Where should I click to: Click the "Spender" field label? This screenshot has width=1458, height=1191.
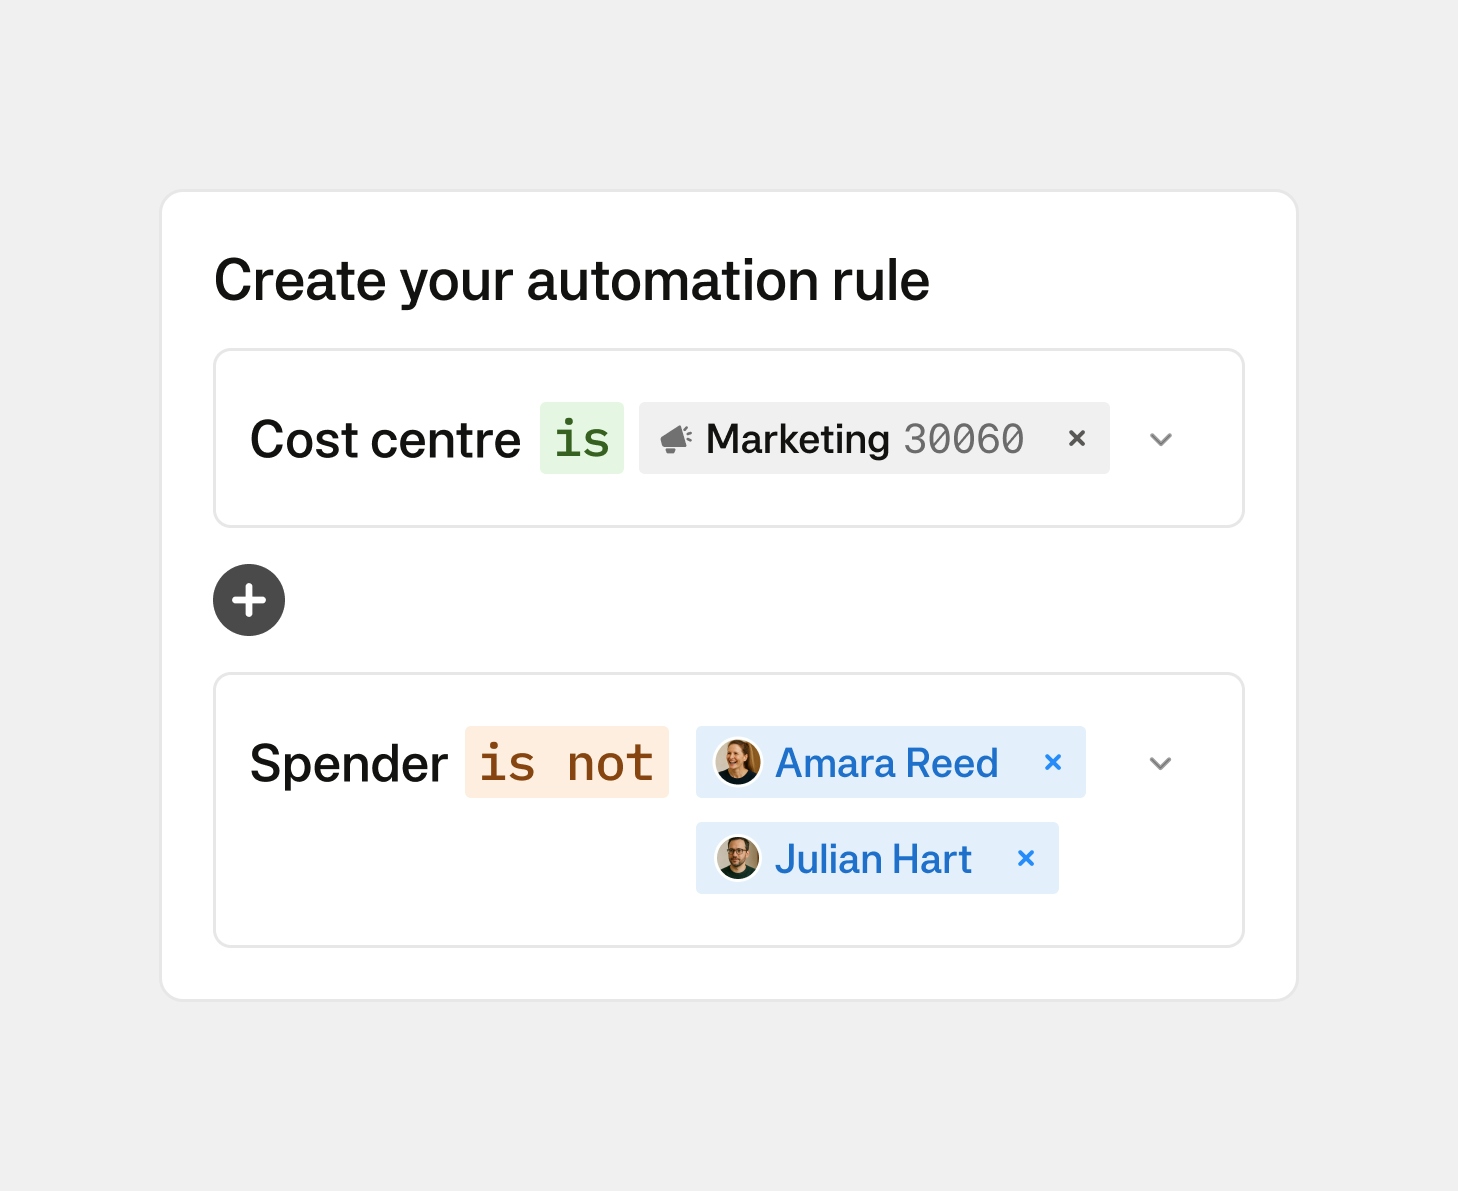349,764
